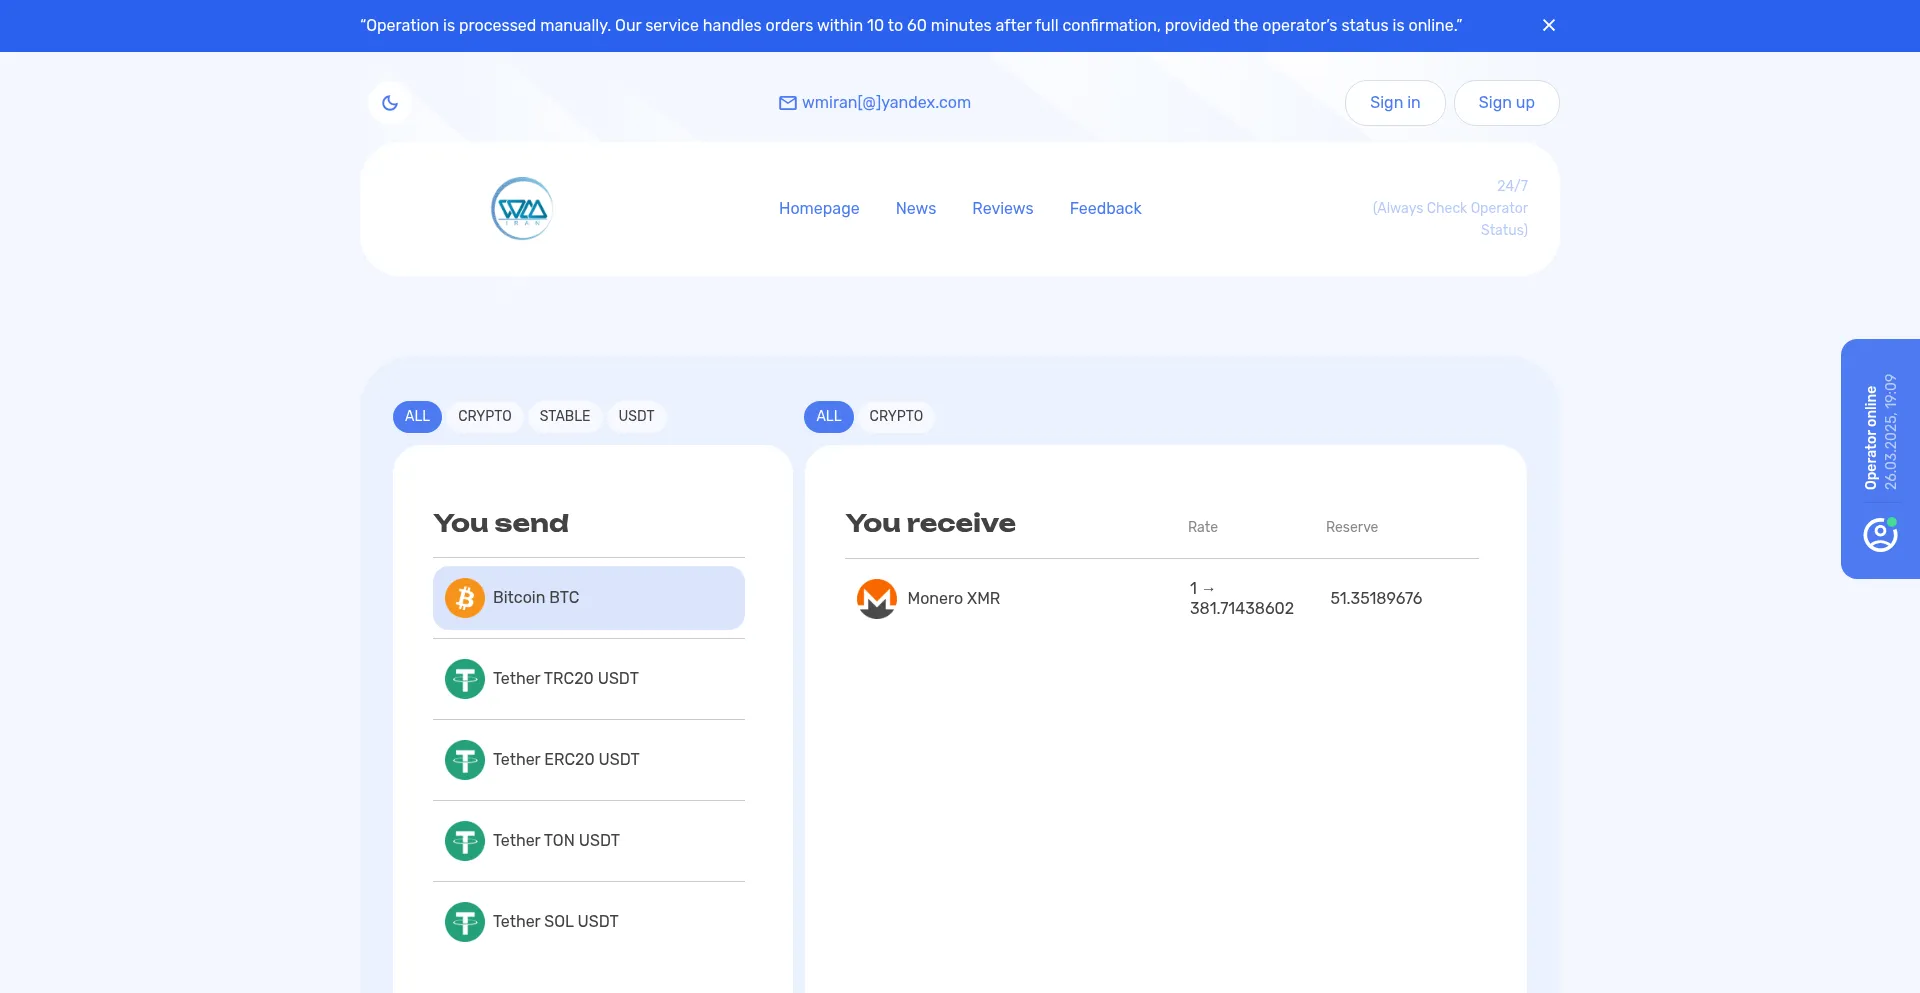Click the Tether TON USDT icon
1920x993 pixels.
pyautogui.click(x=465, y=841)
